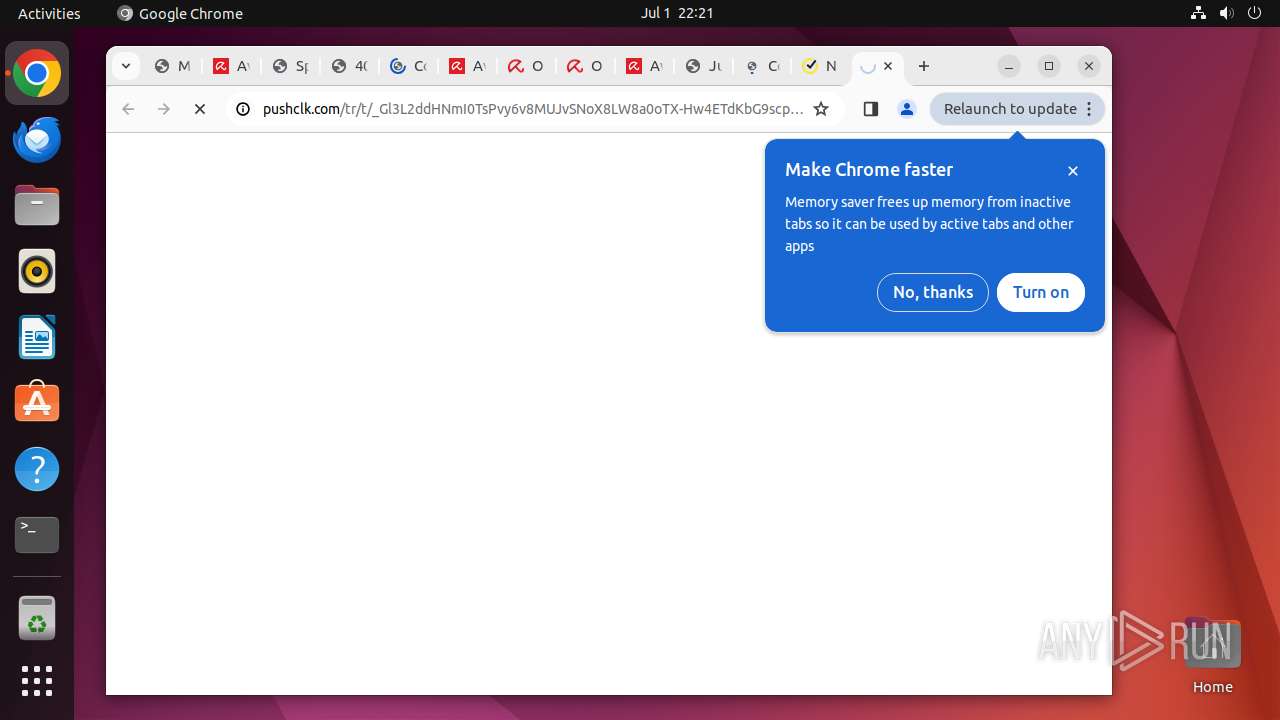Turn on Memory saver
This screenshot has width=1280, height=720.
[1041, 292]
